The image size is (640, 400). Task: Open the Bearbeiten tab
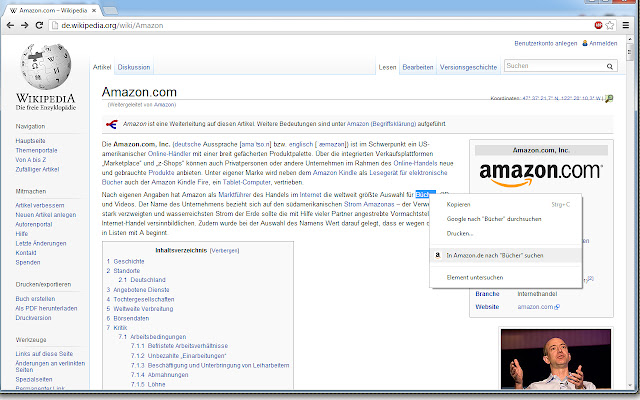point(418,67)
